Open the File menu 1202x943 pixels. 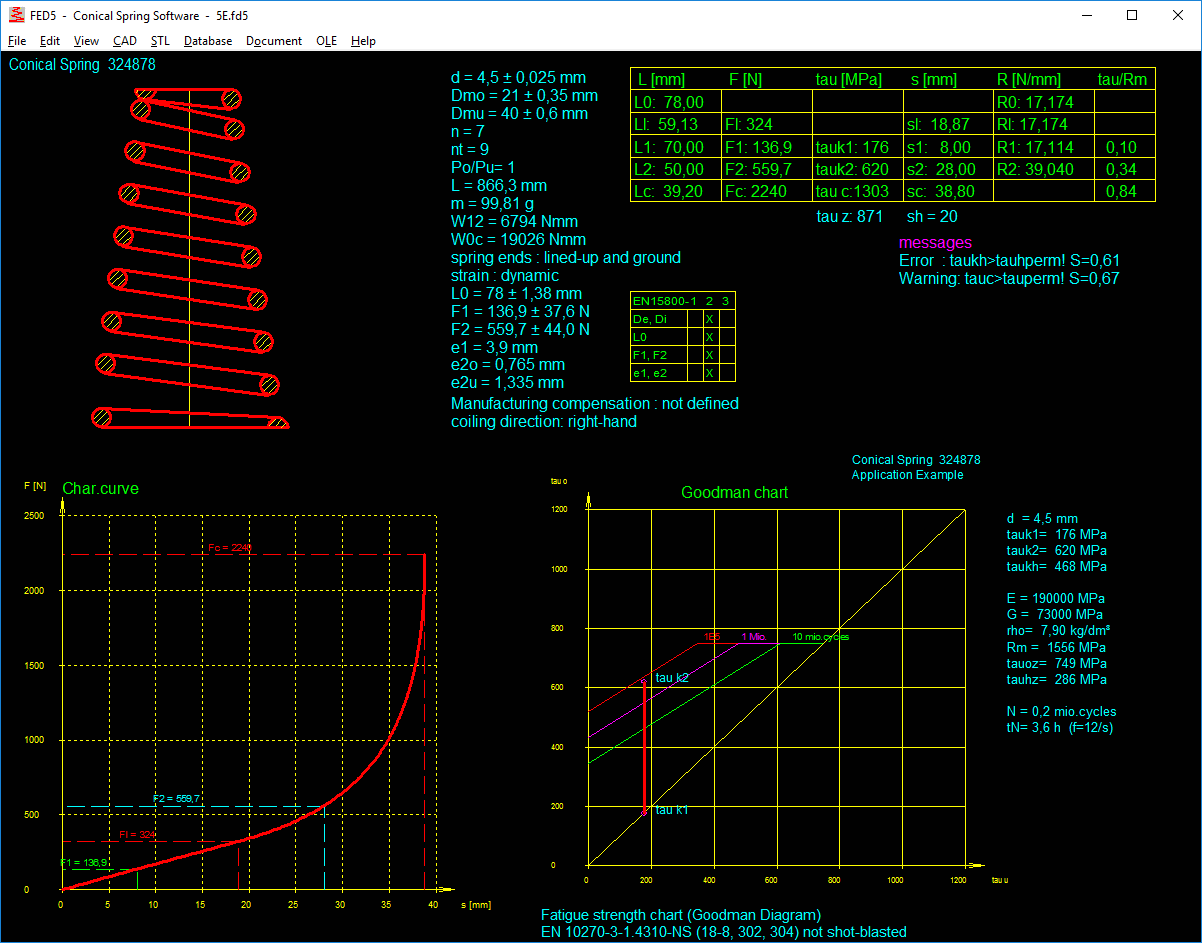pos(17,41)
